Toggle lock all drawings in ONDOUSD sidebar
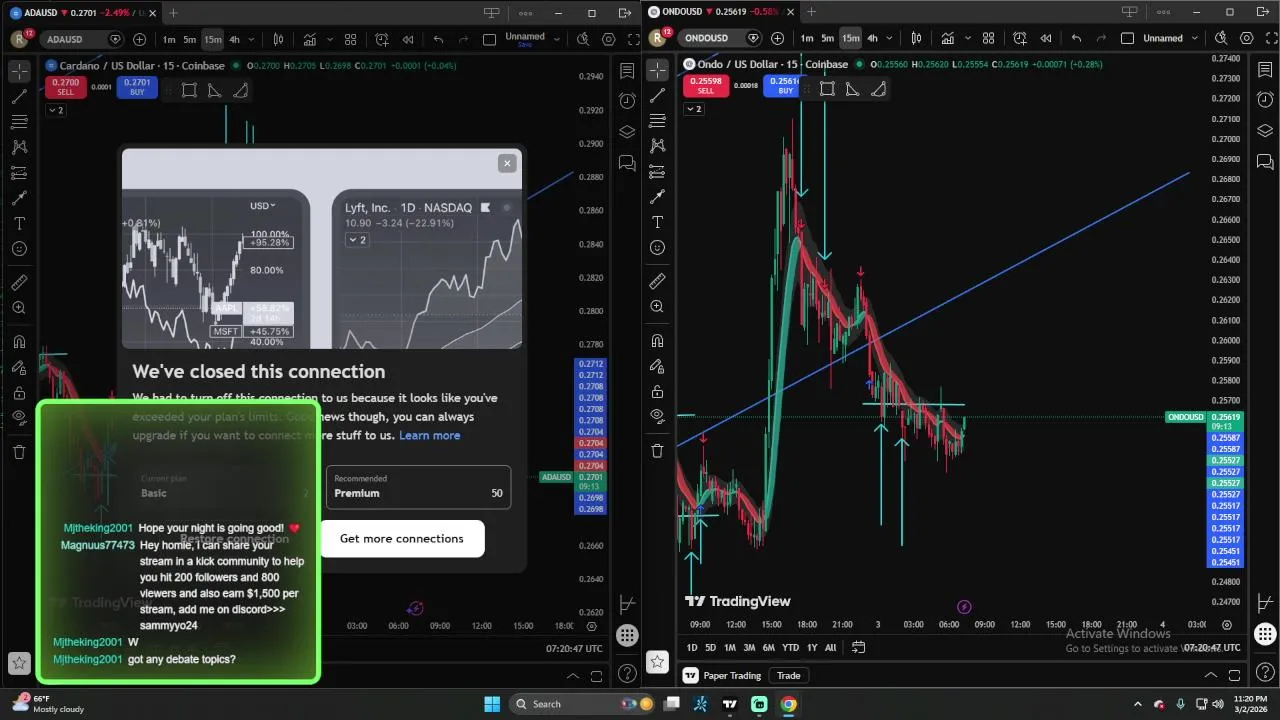 coord(657,391)
